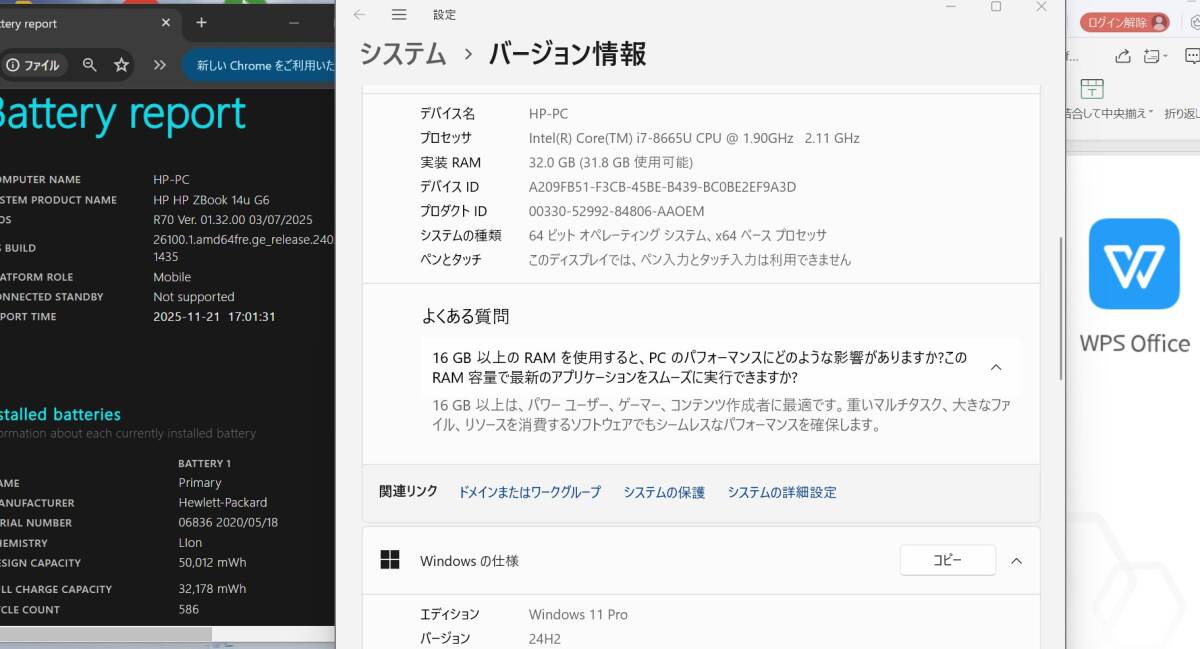Viewport: 1200px width, 649px height.
Task: Open the Domain or workgroup link
Action: pyautogui.click(x=529, y=492)
